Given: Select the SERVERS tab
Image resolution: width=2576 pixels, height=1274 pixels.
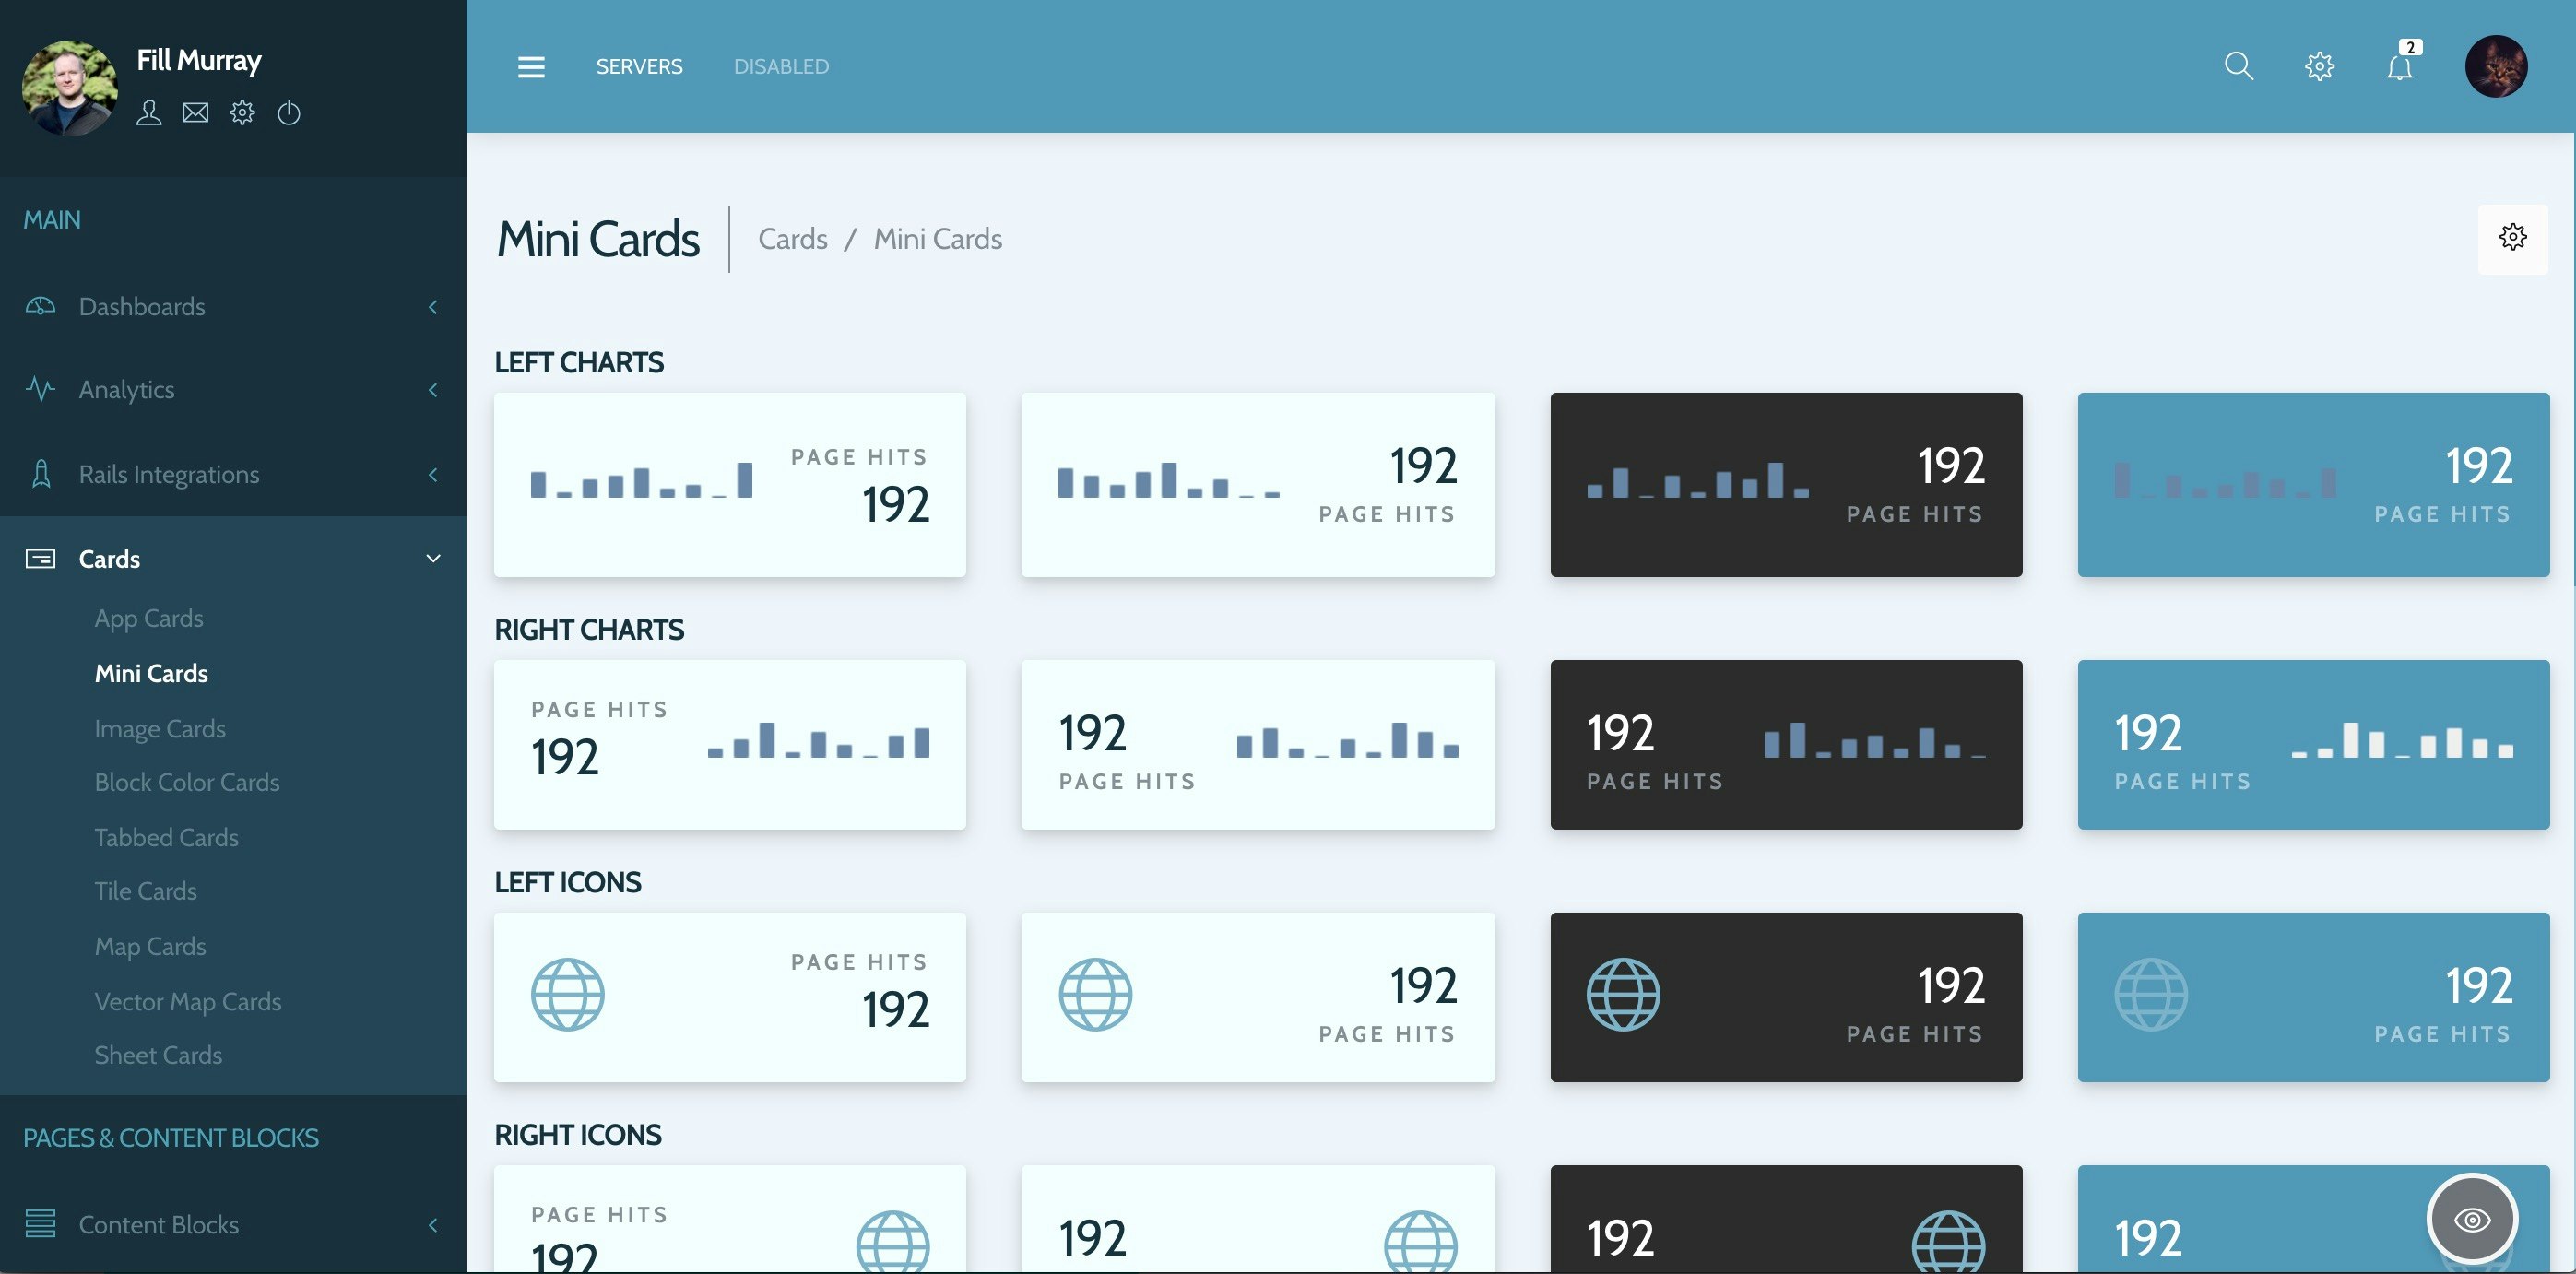Looking at the screenshot, I should click(640, 66).
